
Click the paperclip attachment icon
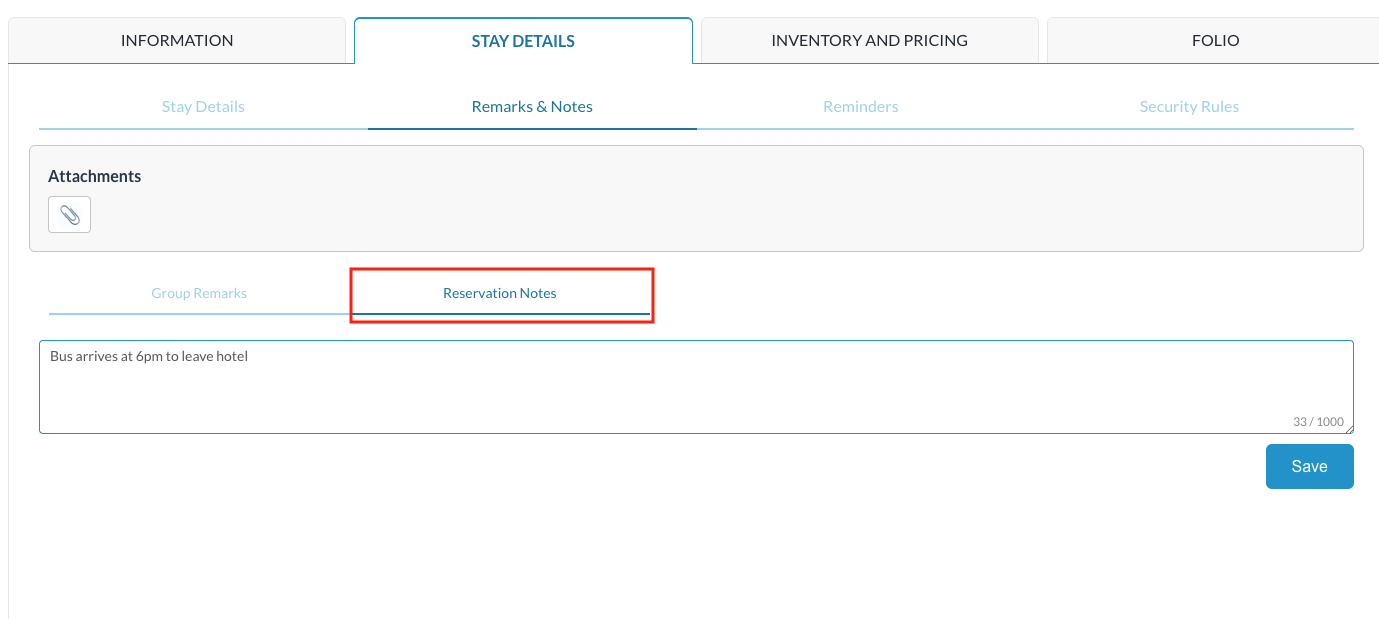(69, 215)
